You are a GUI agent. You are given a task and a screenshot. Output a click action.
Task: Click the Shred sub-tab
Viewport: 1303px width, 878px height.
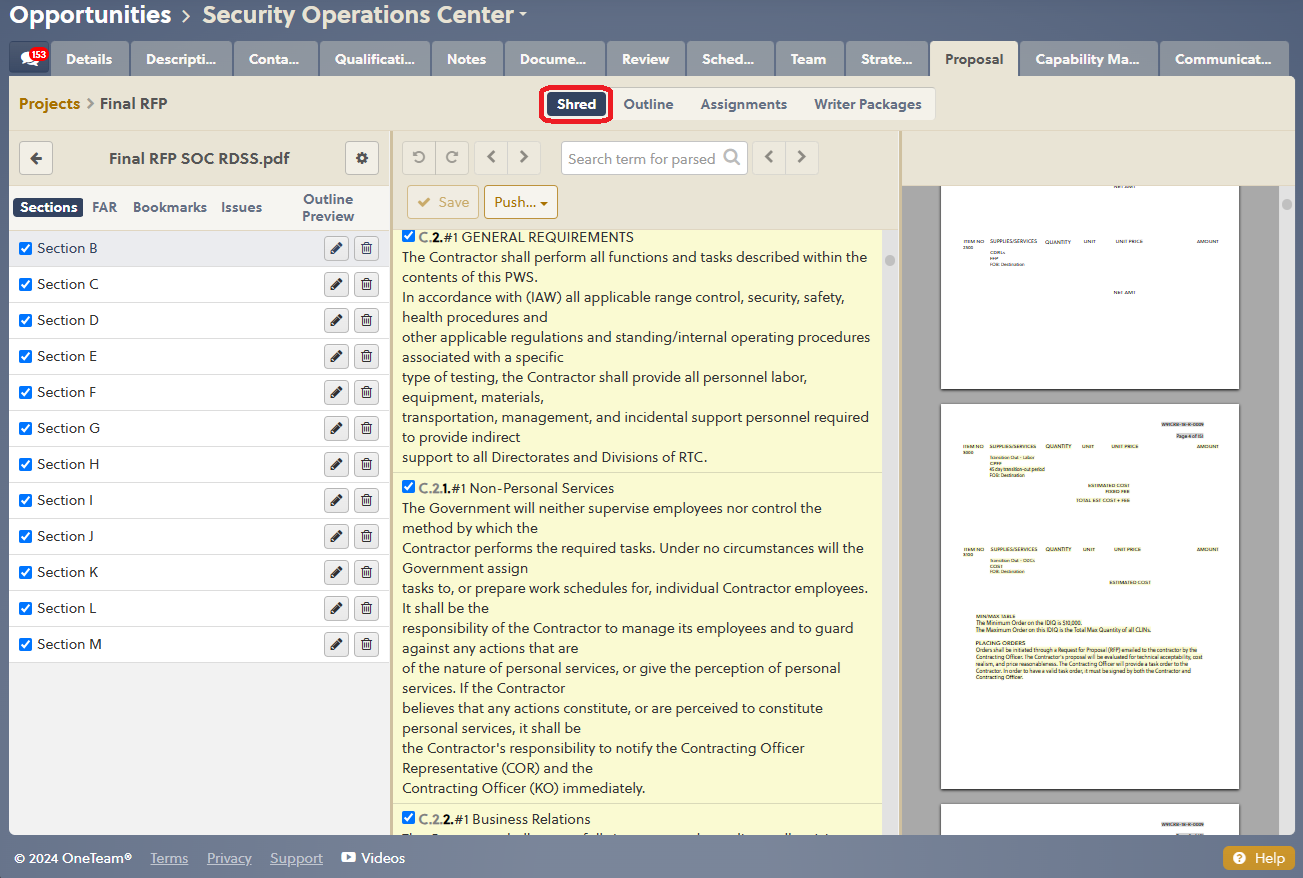pos(576,104)
